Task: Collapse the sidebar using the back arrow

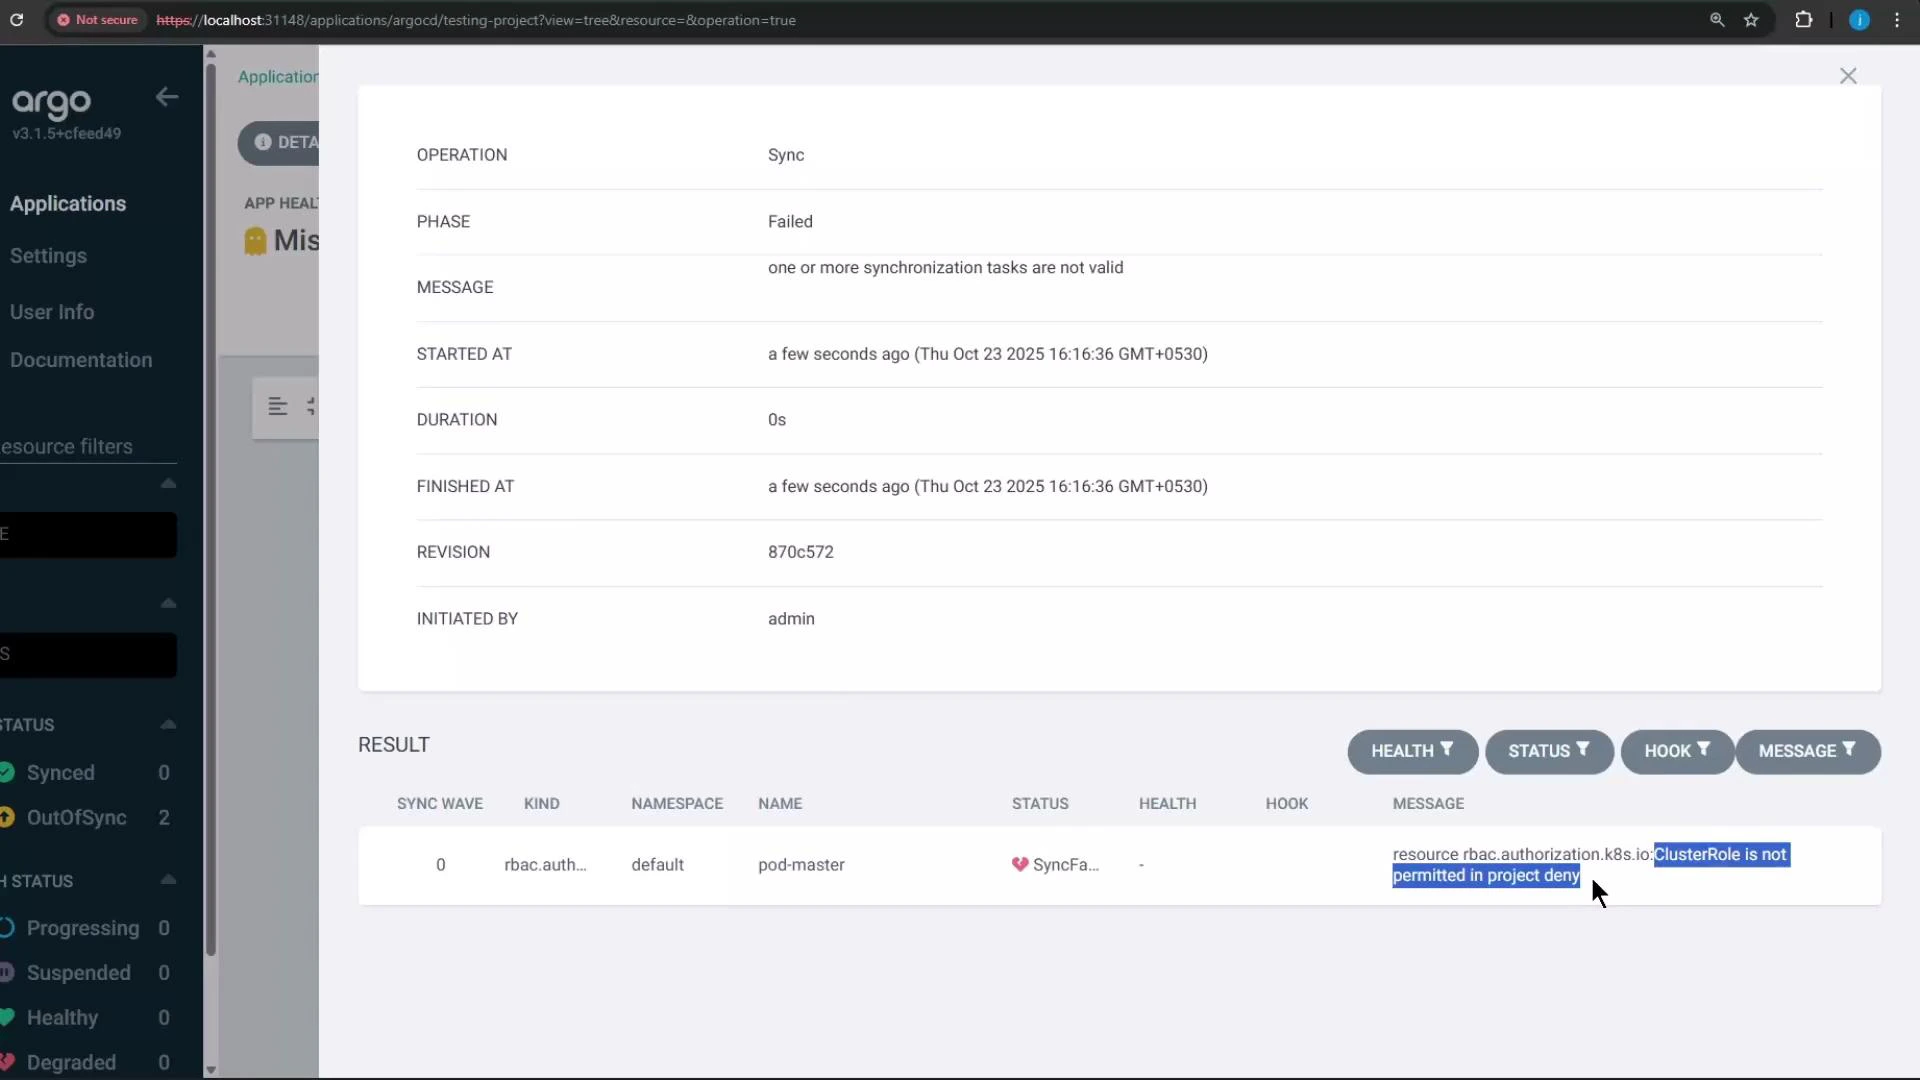Action: 166,97
